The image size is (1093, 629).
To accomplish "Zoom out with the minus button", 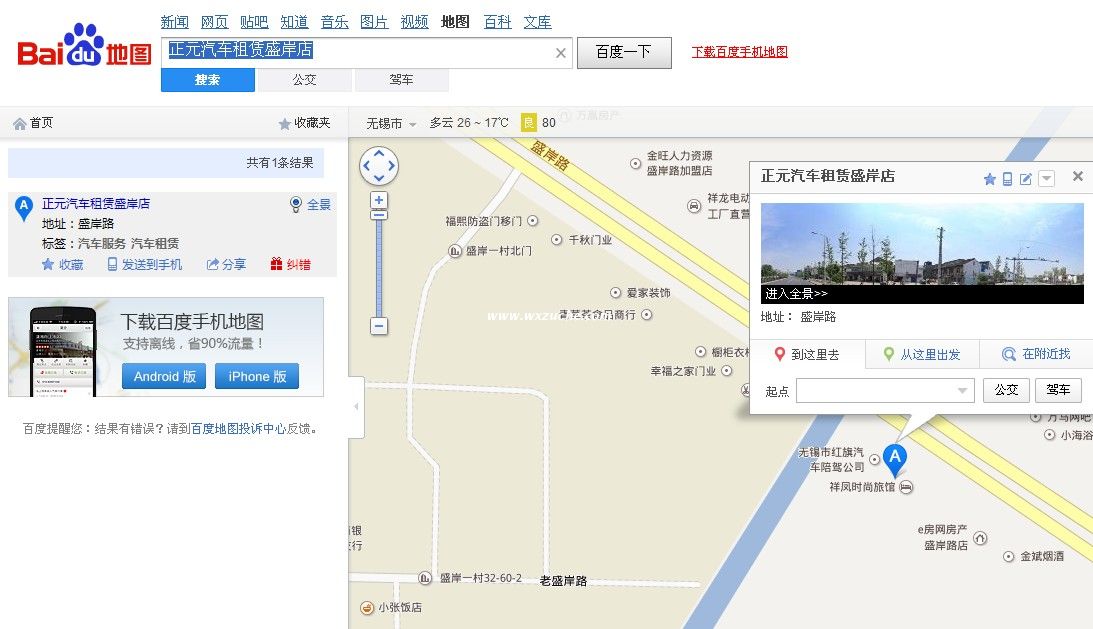I will tap(379, 326).
